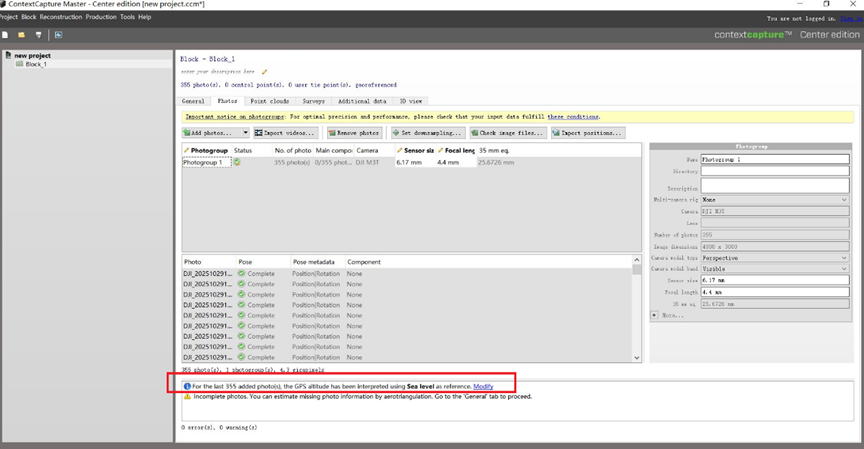Open the Additional data tab
This screenshot has height=449, width=864.
pos(362,101)
